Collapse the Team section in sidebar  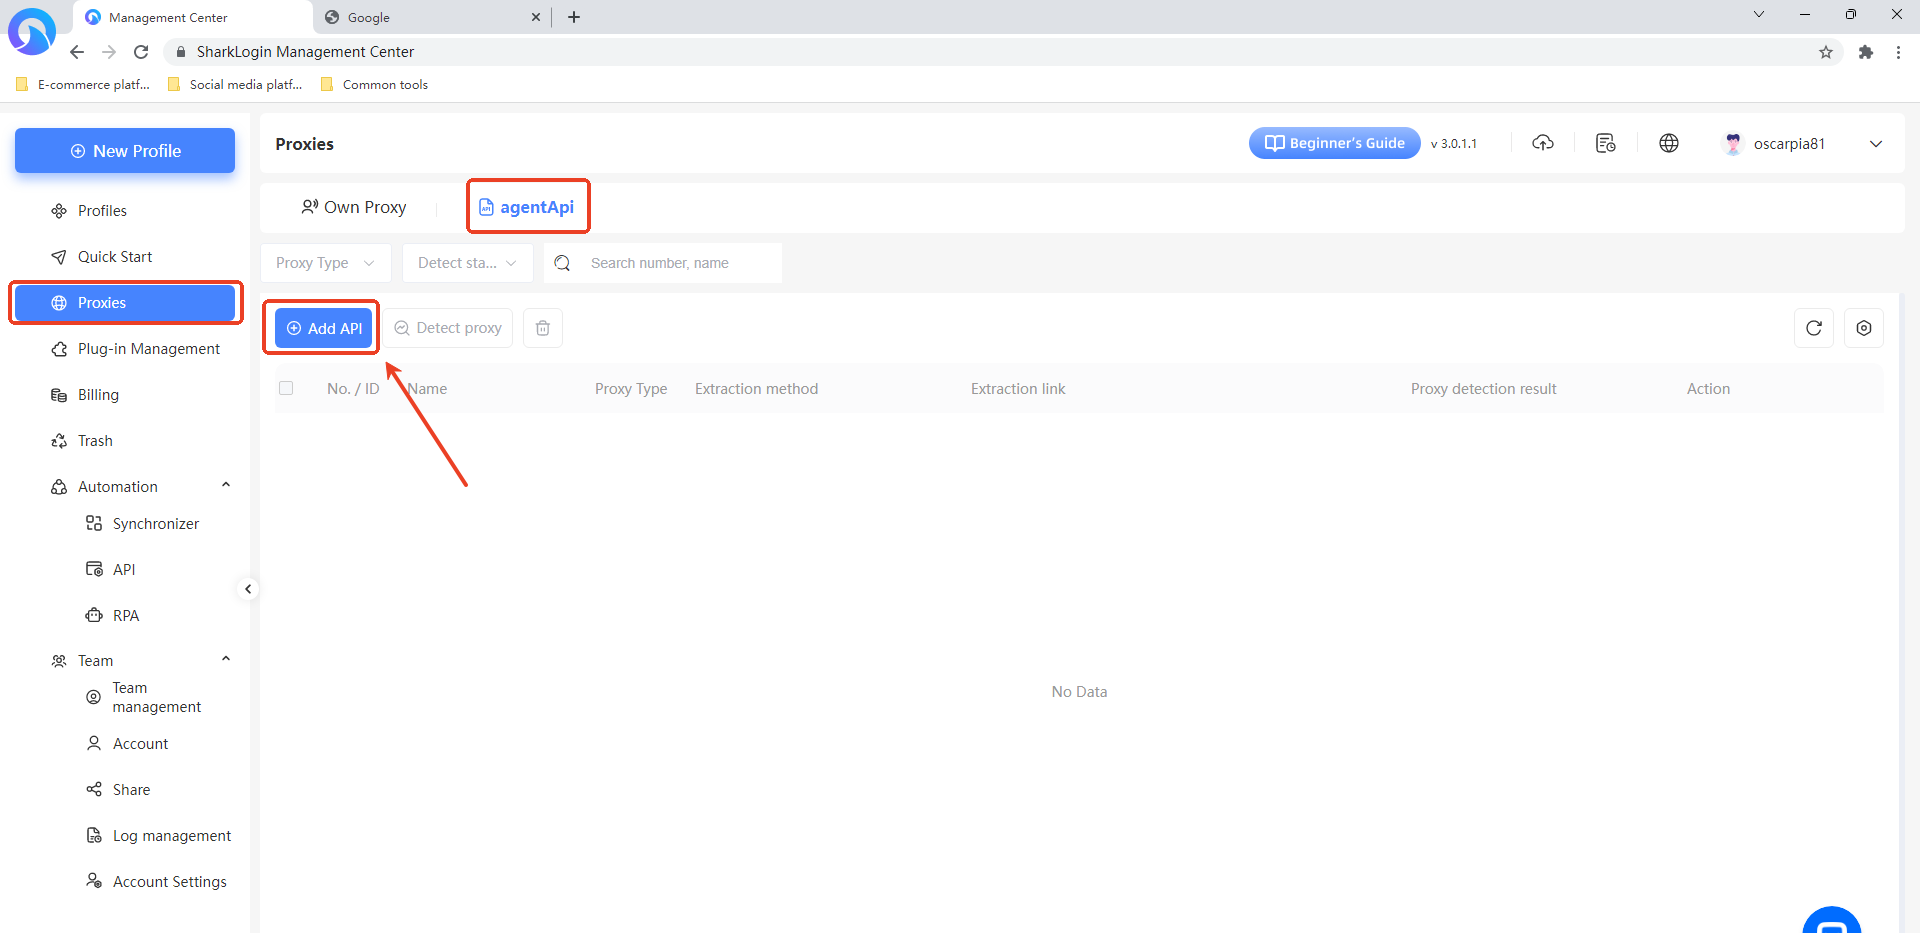coord(226,660)
